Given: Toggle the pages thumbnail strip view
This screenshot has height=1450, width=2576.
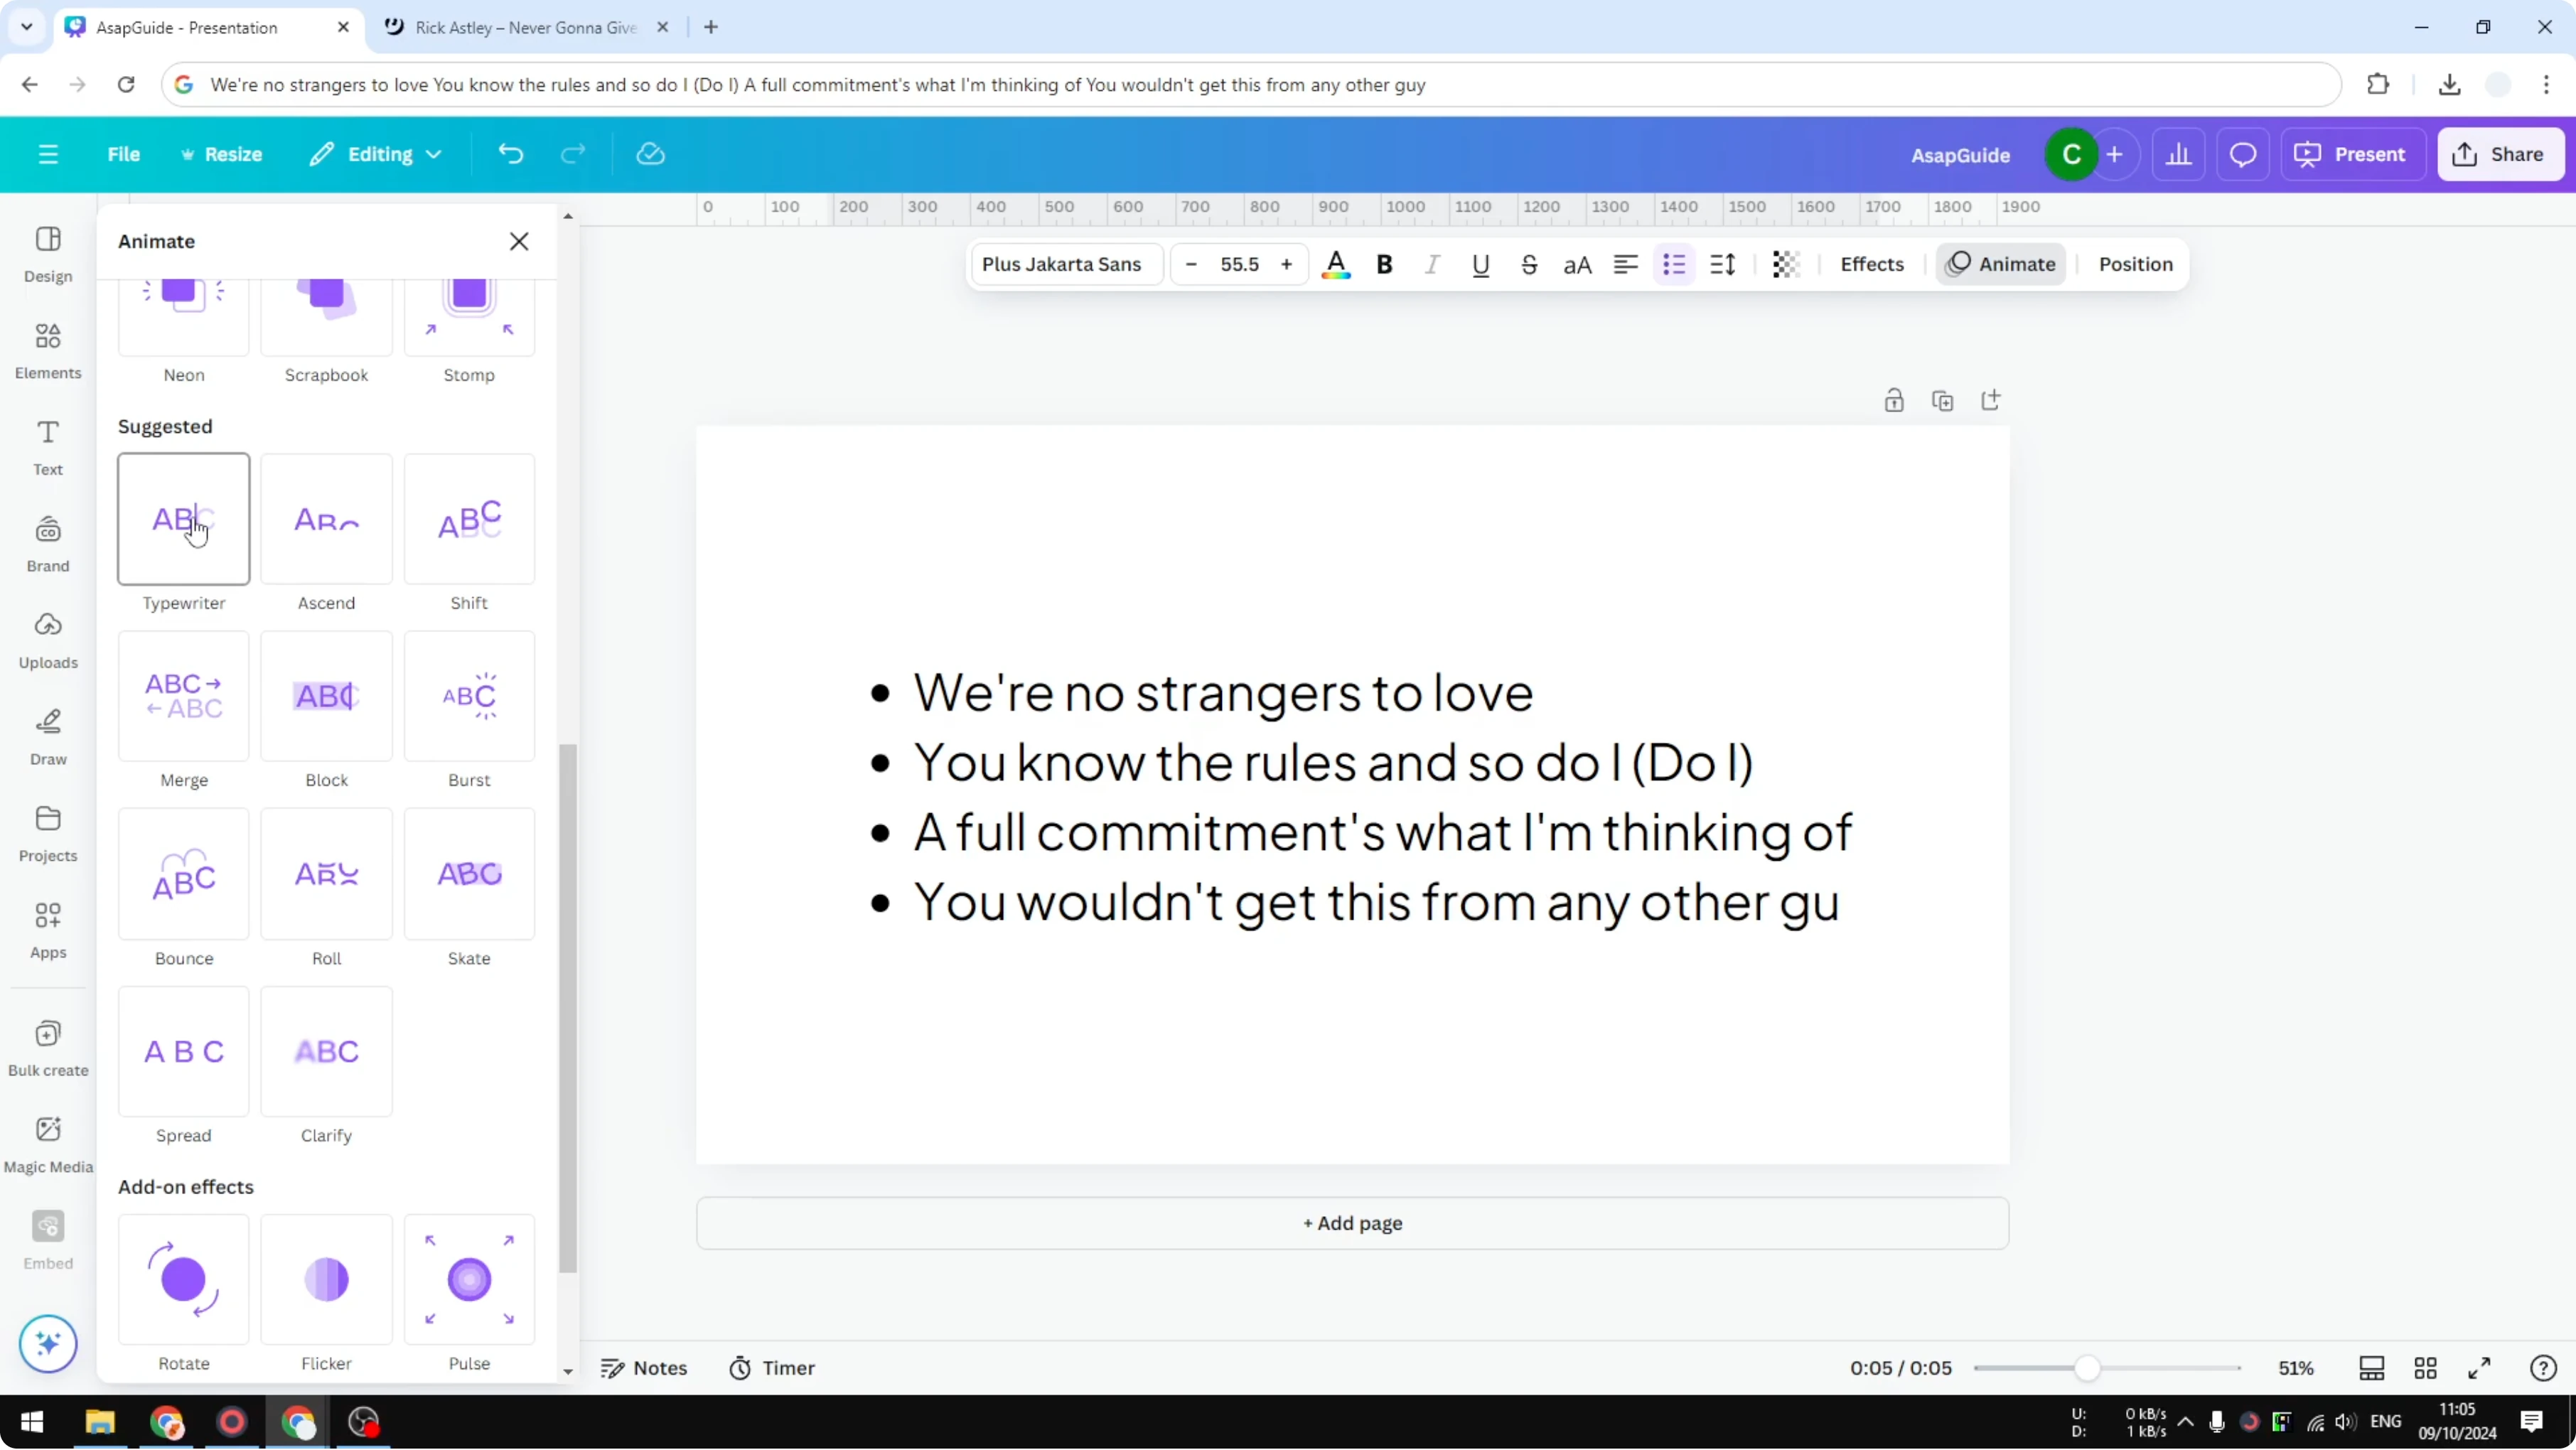Looking at the screenshot, I should pyautogui.click(x=2371, y=1368).
